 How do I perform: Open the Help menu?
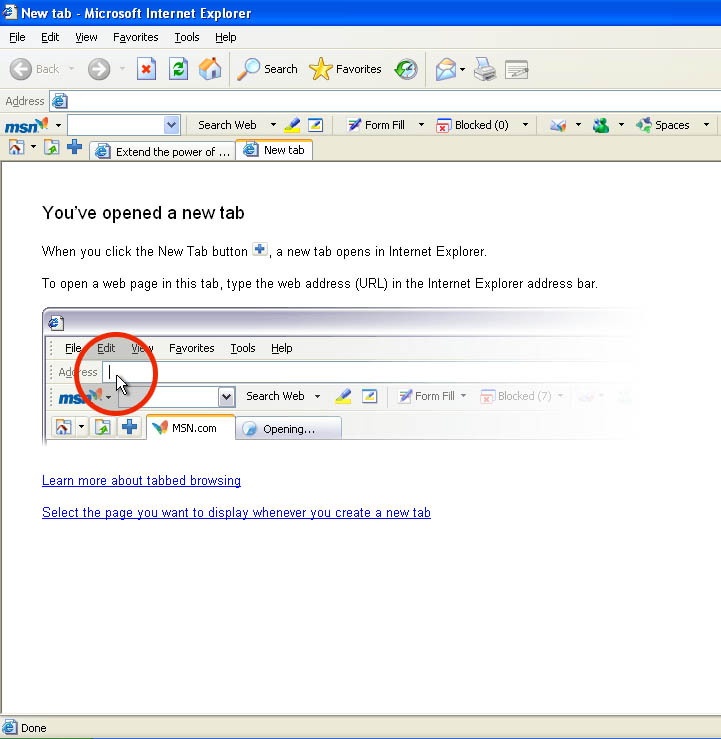tap(226, 37)
